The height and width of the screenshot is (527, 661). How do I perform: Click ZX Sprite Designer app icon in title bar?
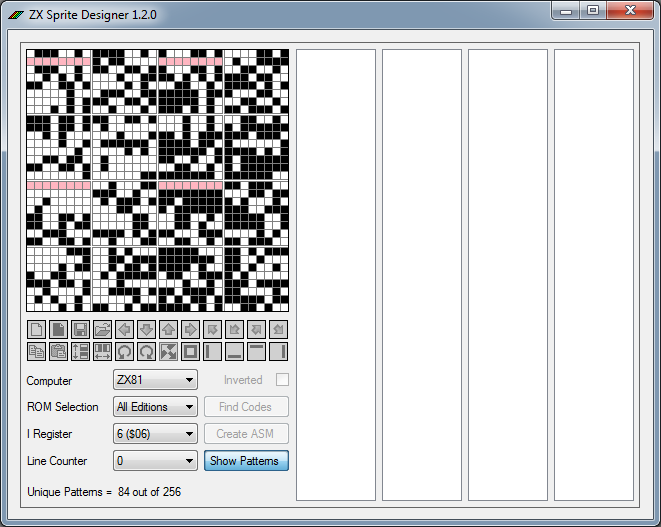[16, 15]
